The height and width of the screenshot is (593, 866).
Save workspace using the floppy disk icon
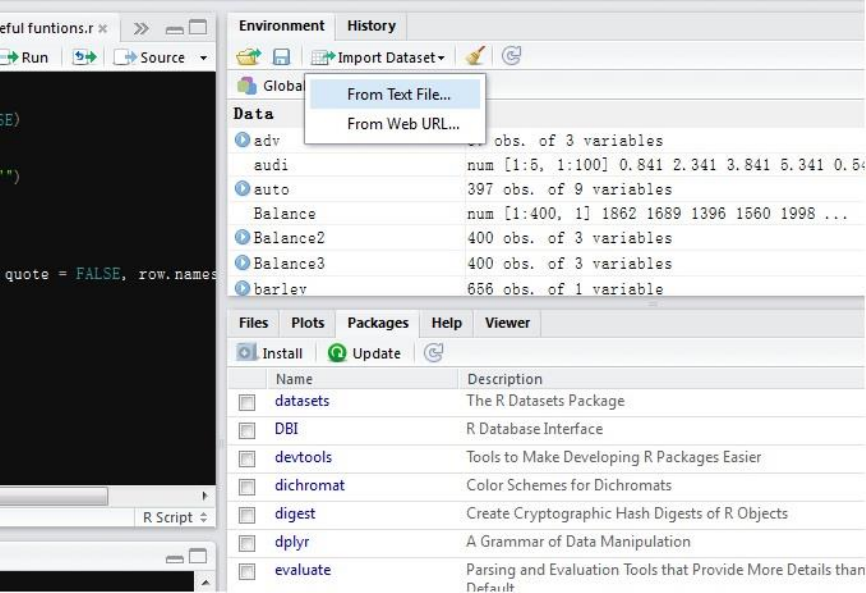[281, 57]
